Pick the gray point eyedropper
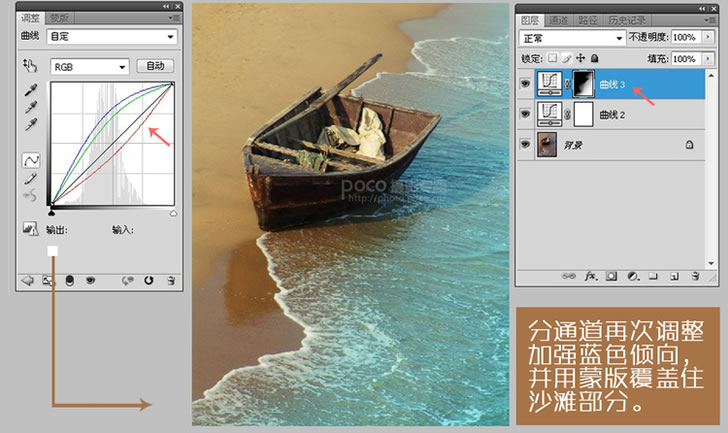Screen dimensions: 728x433 (x=31, y=107)
